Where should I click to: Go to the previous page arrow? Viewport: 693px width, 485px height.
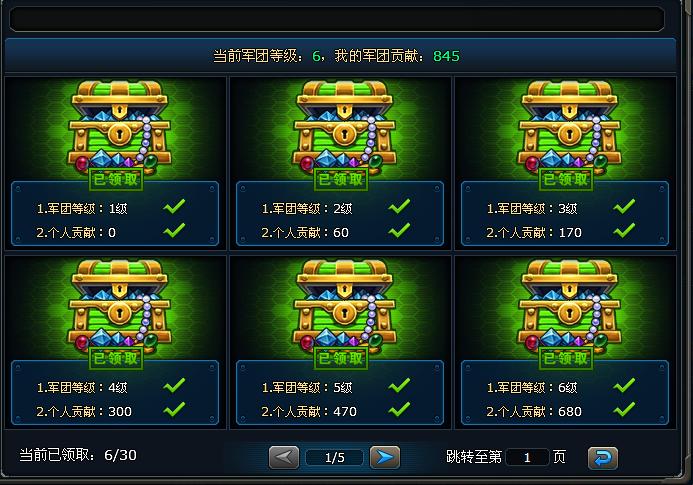pyautogui.click(x=284, y=457)
